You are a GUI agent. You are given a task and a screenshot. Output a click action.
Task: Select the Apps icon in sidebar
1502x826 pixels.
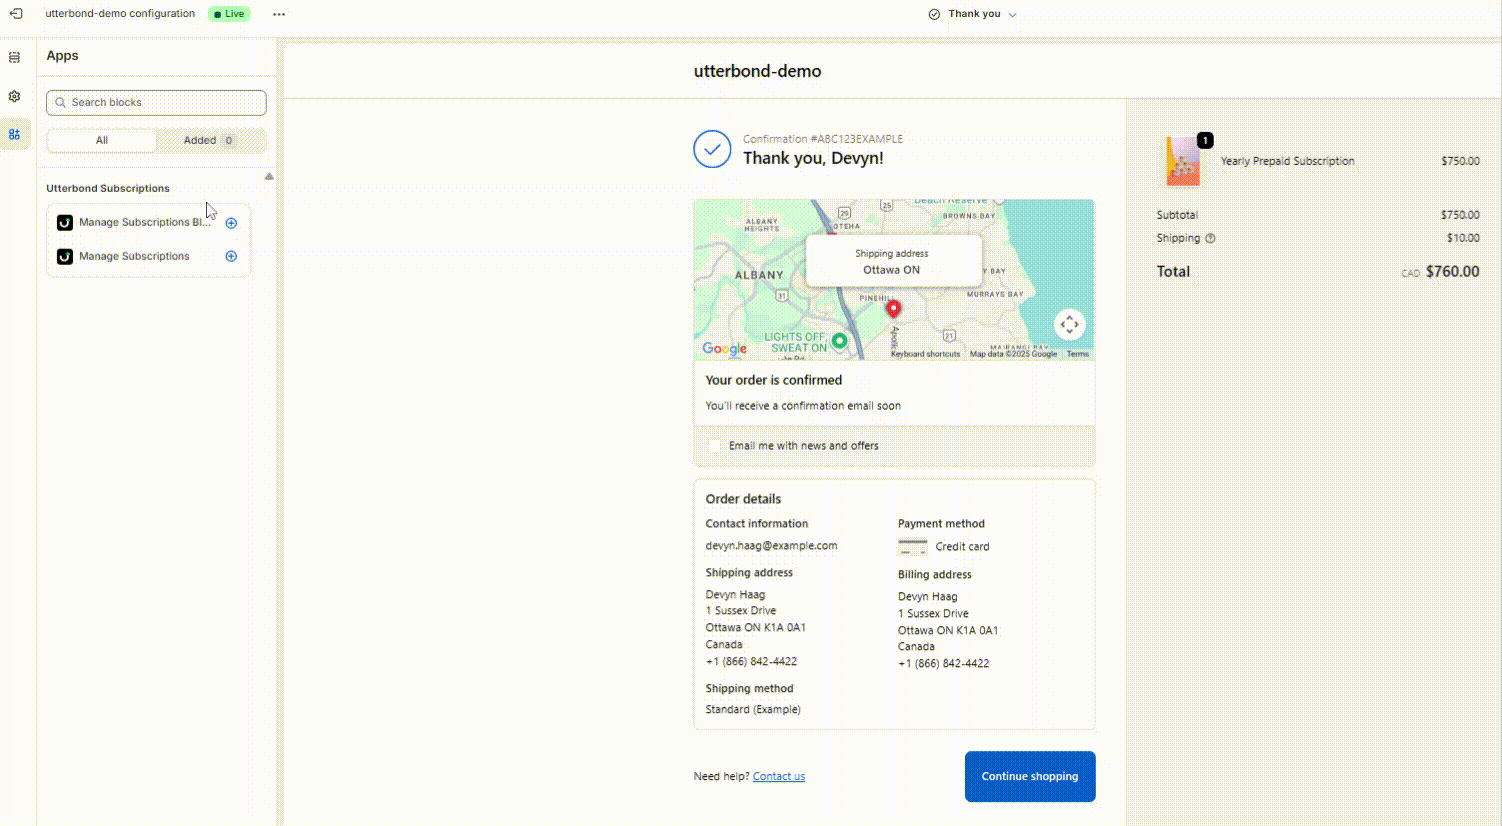pyautogui.click(x=14, y=134)
